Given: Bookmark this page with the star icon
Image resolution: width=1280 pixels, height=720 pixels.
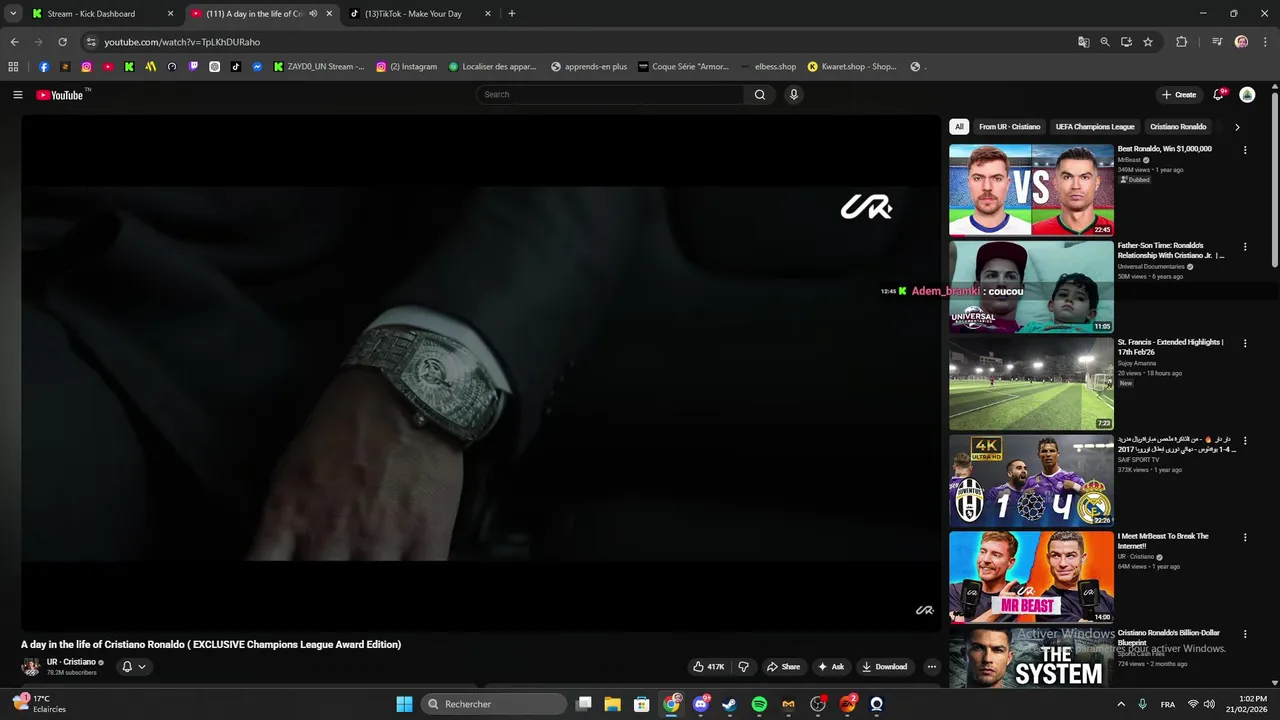Looking at the screenshot, I should (1148, 42).
